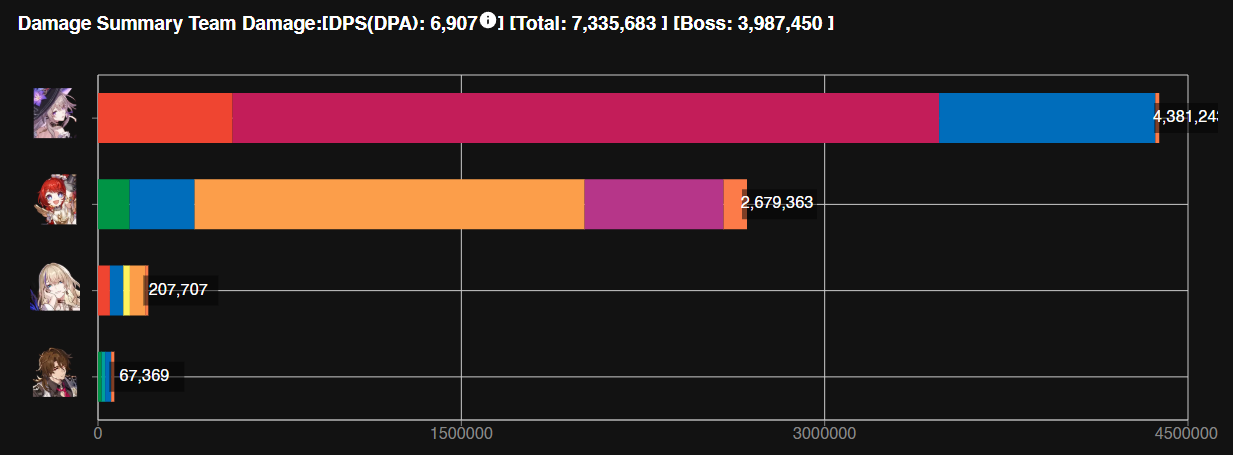Screen dimensions: 1233x455
Task: Click the red segment of third bar
Action: point(104,290)
